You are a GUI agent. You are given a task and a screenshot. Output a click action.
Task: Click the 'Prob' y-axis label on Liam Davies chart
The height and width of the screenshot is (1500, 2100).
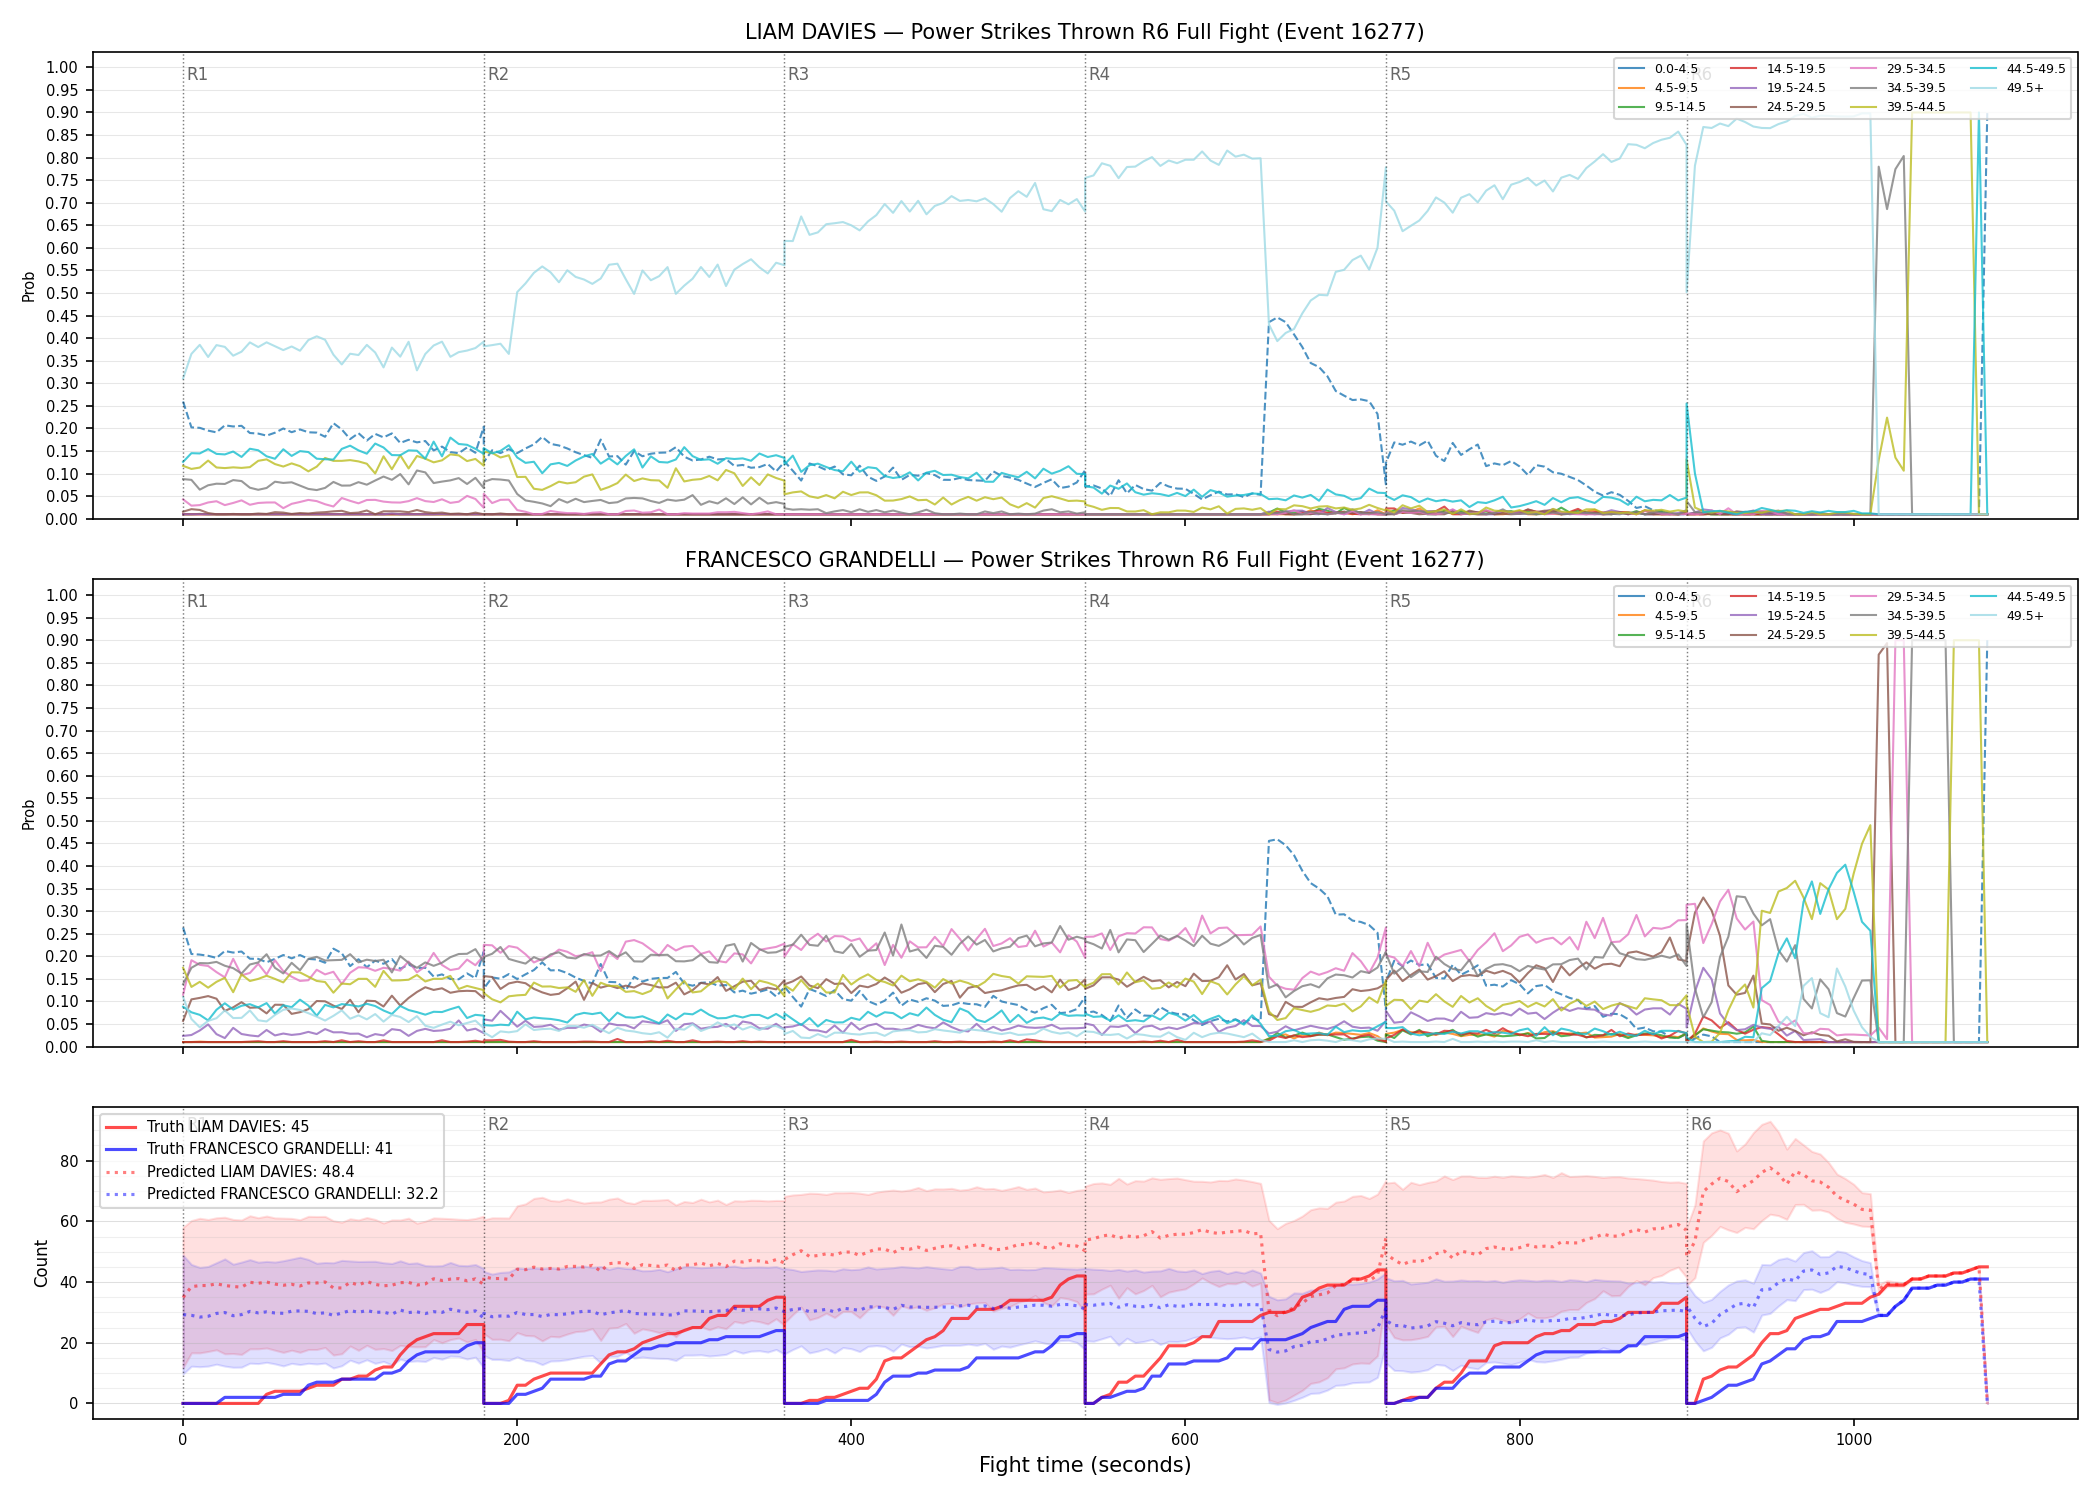pos(29,286)
